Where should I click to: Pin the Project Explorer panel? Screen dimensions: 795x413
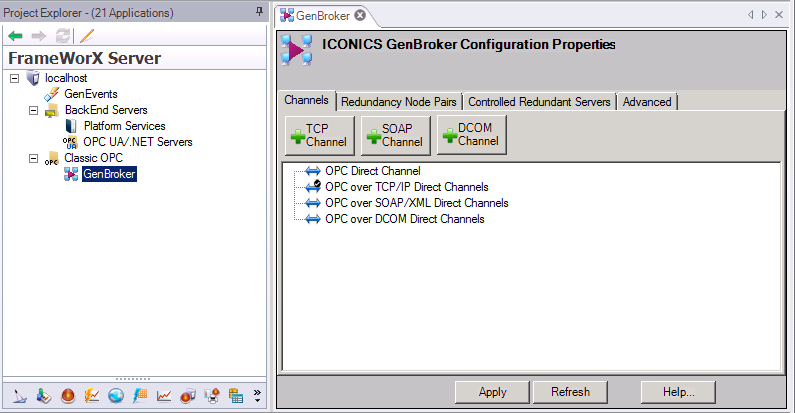(x=259, y=13)
